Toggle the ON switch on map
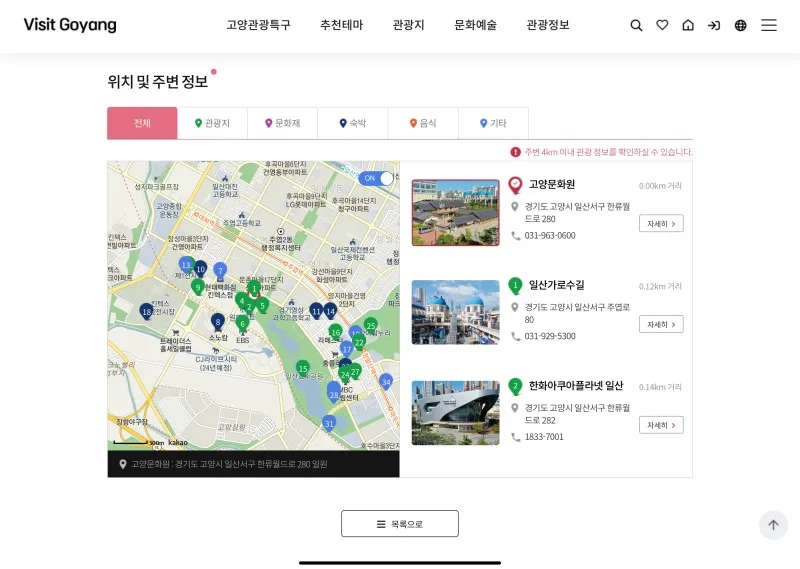Viewport: 800px width, 569px height. point(377,178)
